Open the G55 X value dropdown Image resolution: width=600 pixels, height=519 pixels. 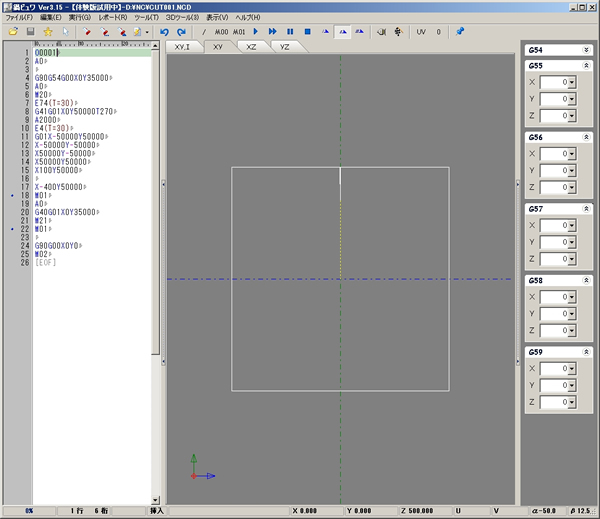point(572,82)
